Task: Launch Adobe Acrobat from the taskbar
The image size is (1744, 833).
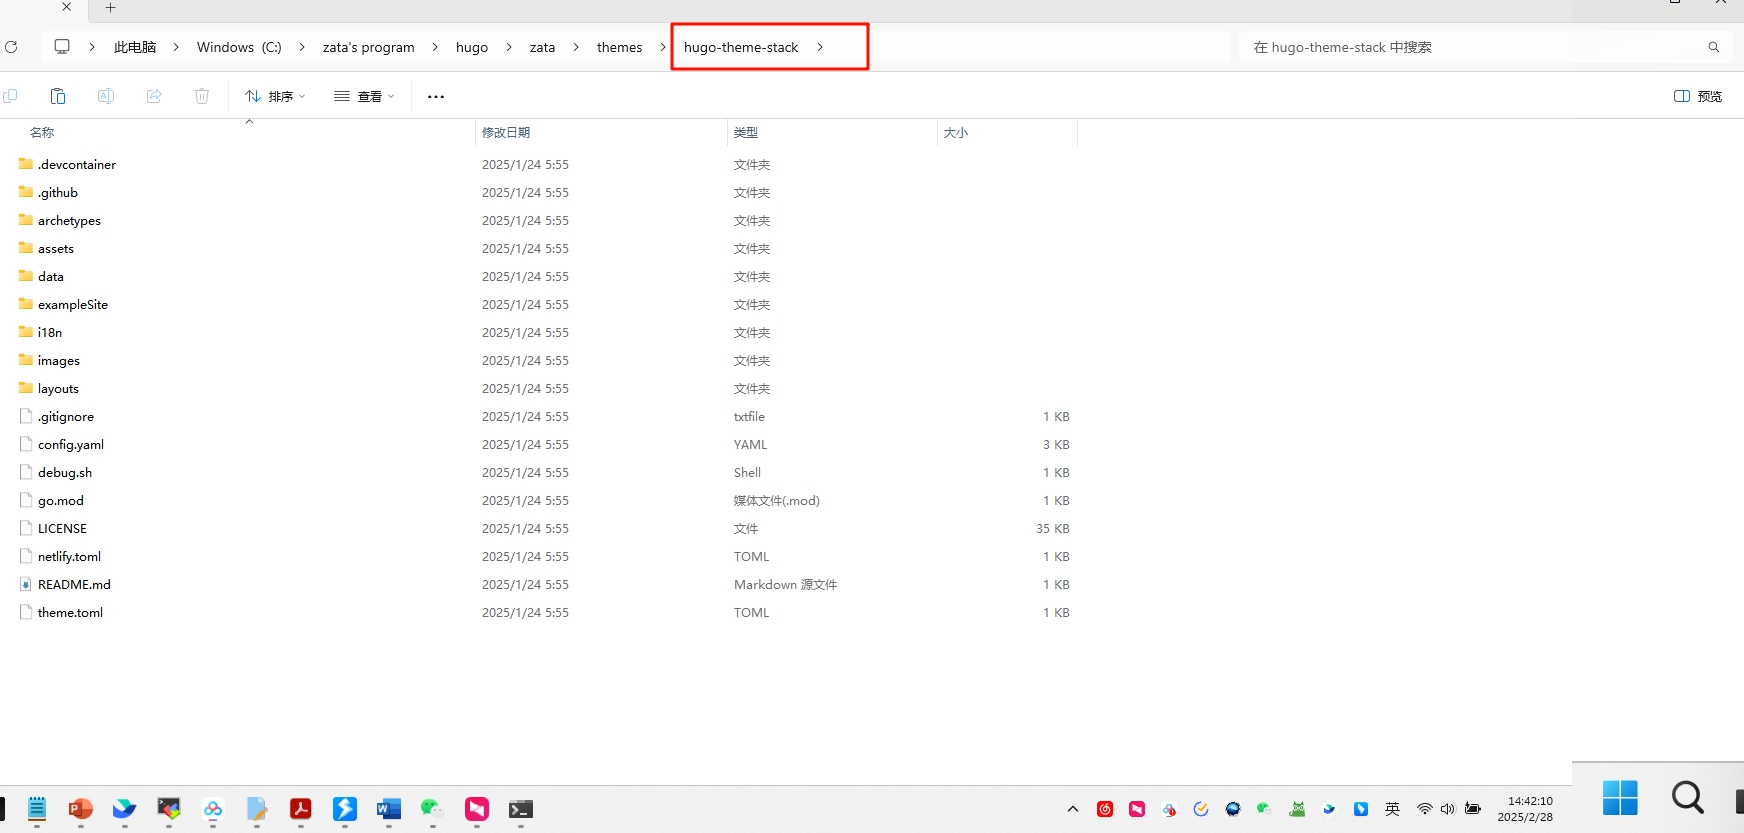Action: tap(300, 809)
